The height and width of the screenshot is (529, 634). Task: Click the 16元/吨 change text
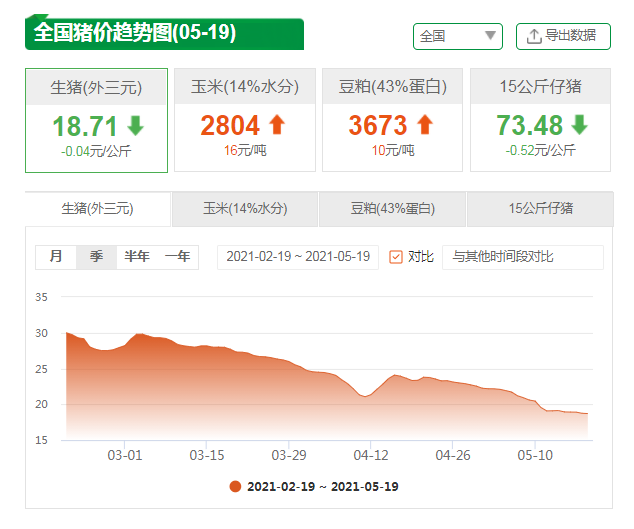245,151
